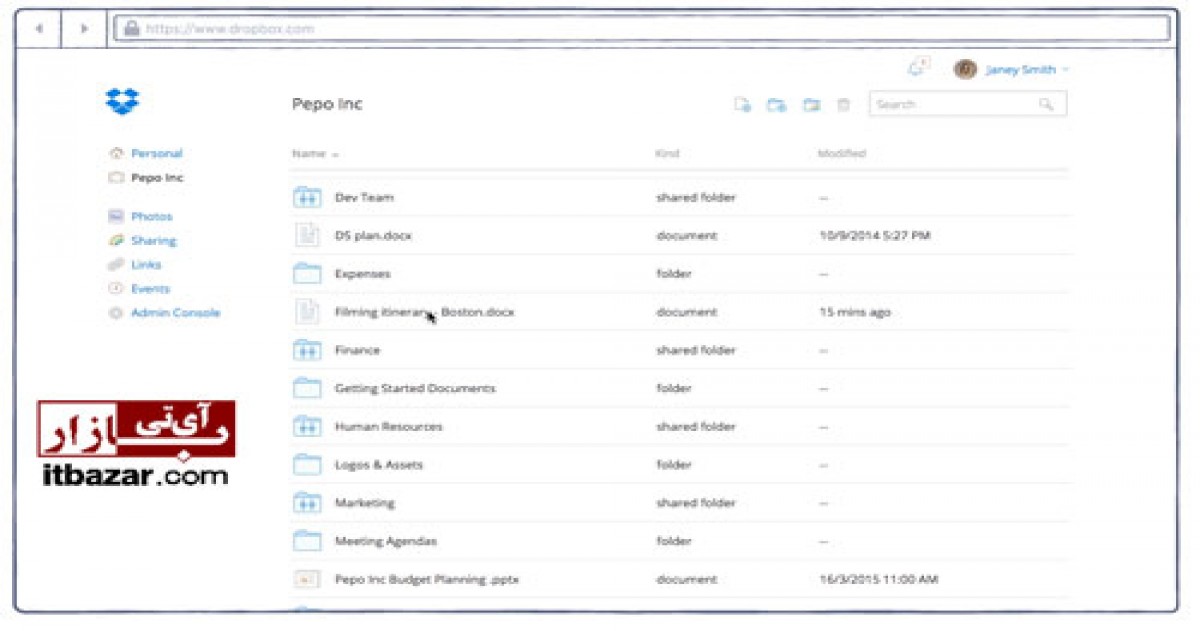Open Events in the sidebar
Image resolution: width=1200 pixels, height=631 pixels.
point(150,288)
